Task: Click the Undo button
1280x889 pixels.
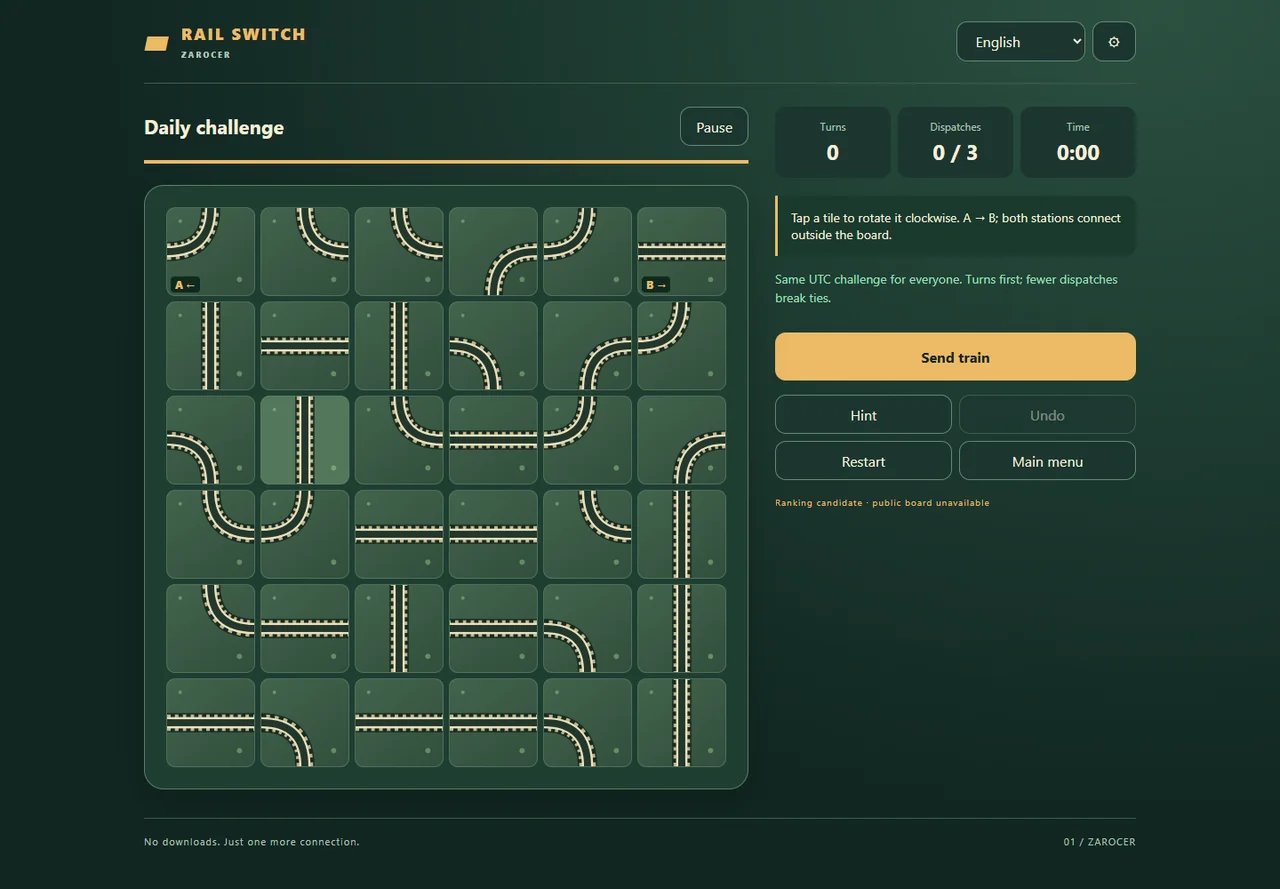Action: [1047, 415]
